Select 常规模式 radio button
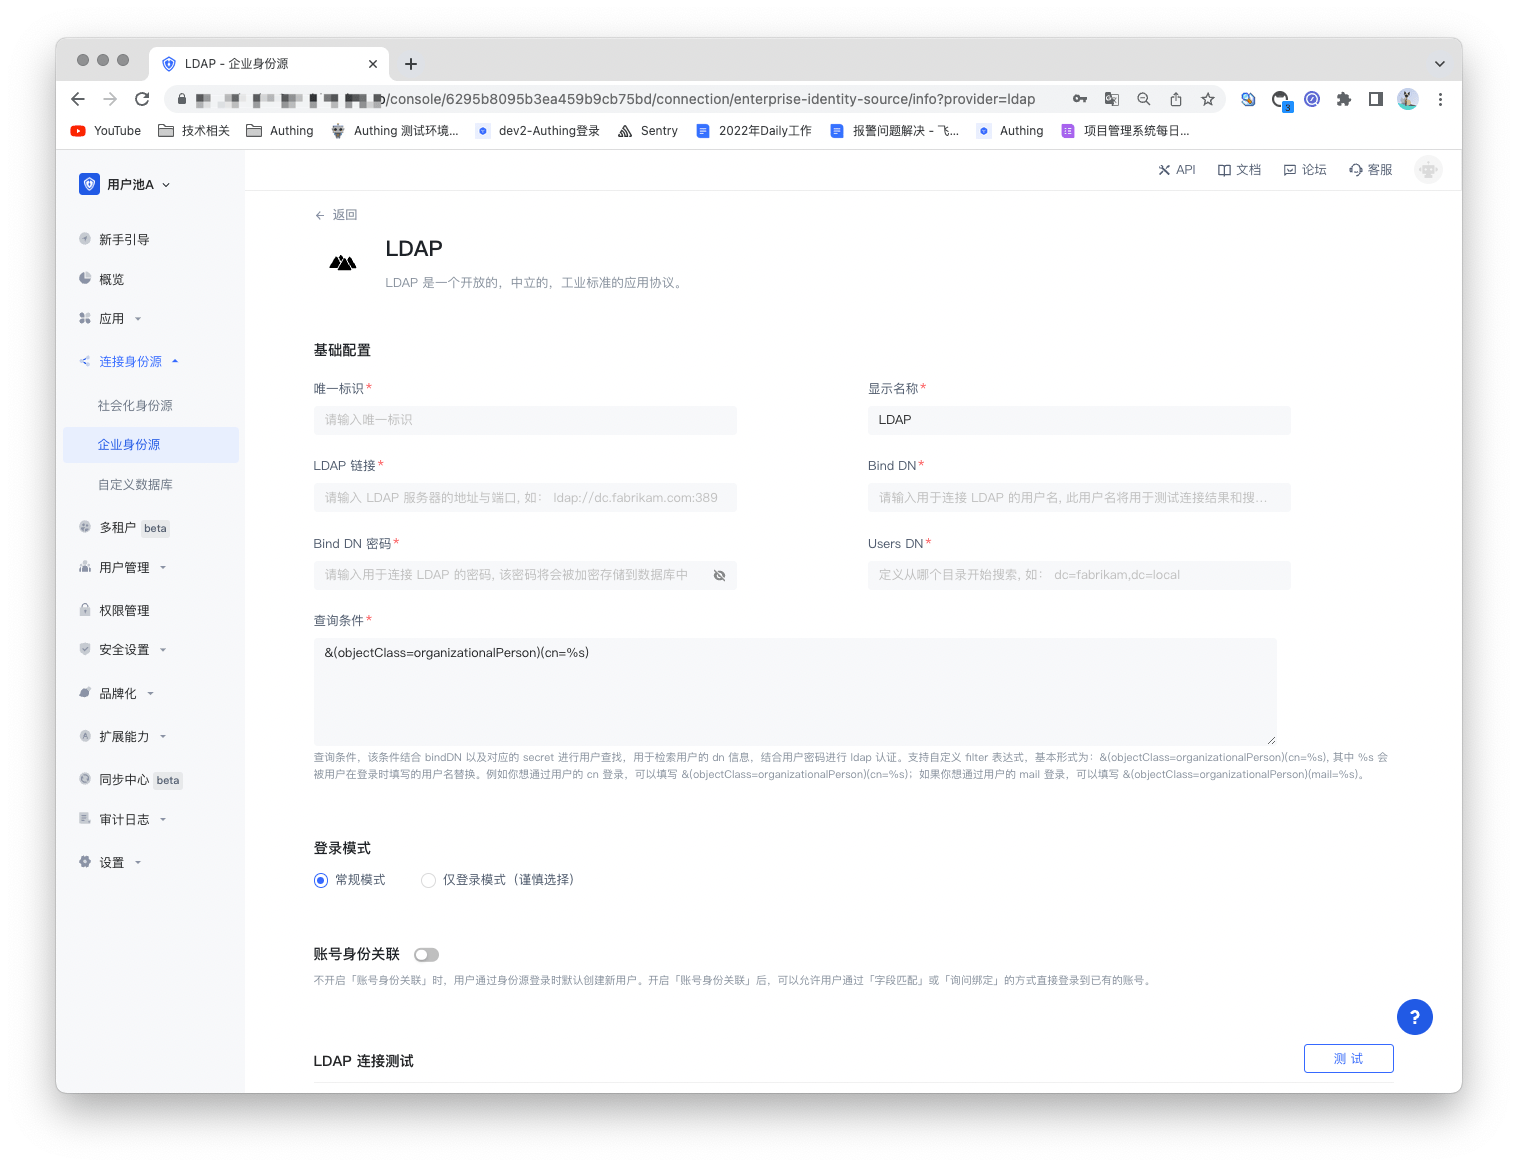This screenshot has height=1167, width=1518. click(321, 880)
